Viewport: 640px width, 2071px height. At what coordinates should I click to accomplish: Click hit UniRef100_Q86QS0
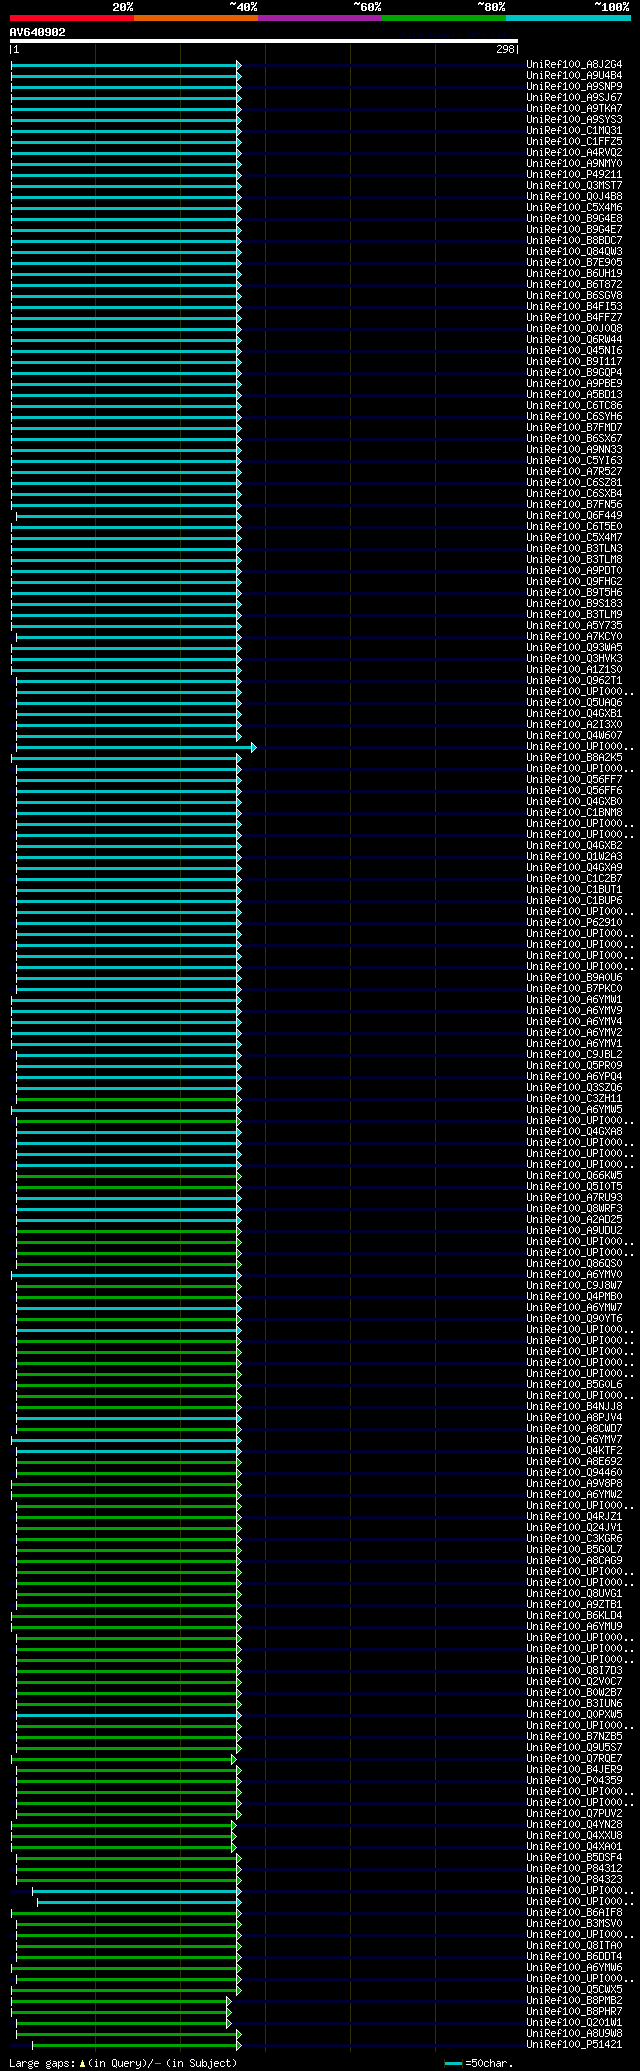(x=574, y=1264)
